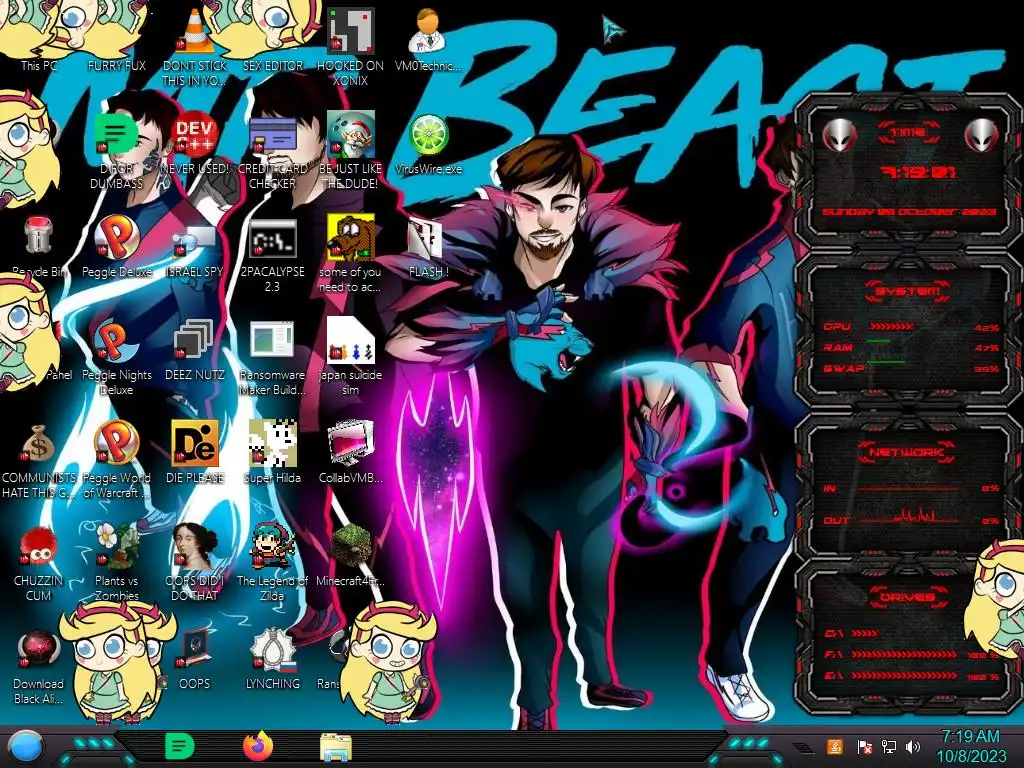Launch Peggle Deluxe from the desktop
Image resolution: width=1024 pixels, height=768 pixels.
coord(116,237)
